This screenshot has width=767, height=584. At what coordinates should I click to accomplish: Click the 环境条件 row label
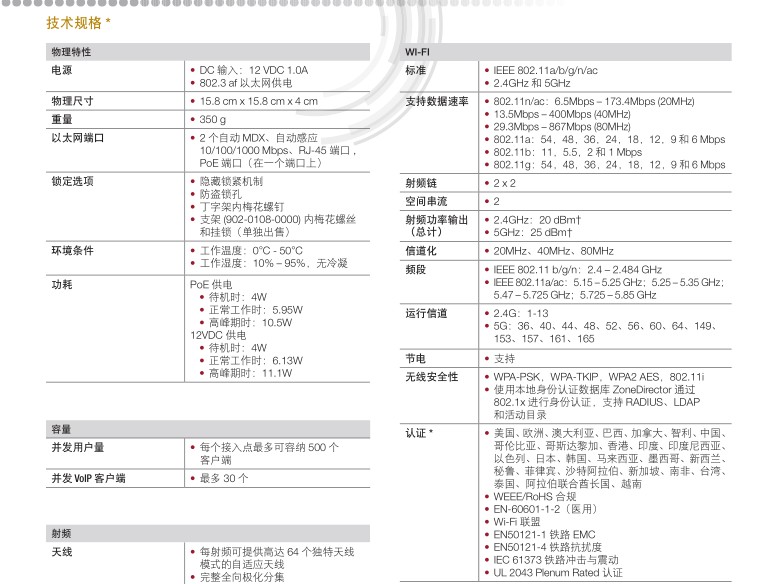[72, 250]
